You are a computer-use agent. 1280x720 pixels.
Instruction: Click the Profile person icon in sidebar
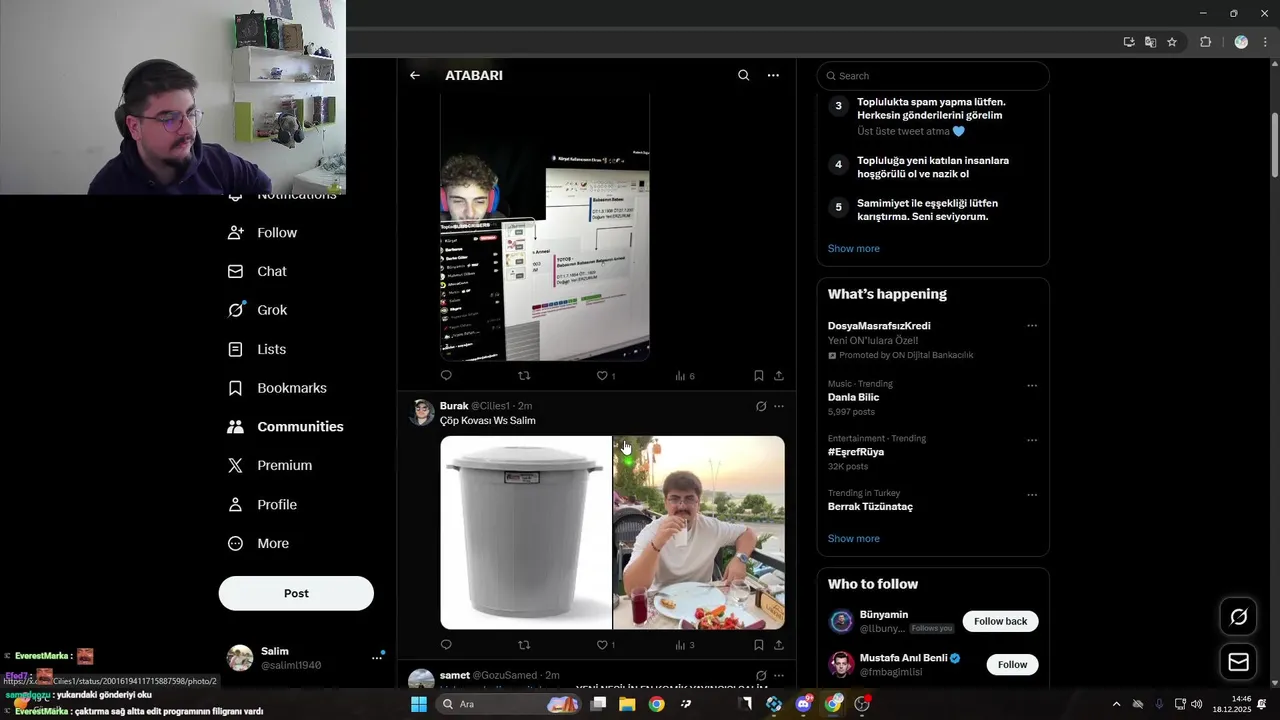point(235,504)
